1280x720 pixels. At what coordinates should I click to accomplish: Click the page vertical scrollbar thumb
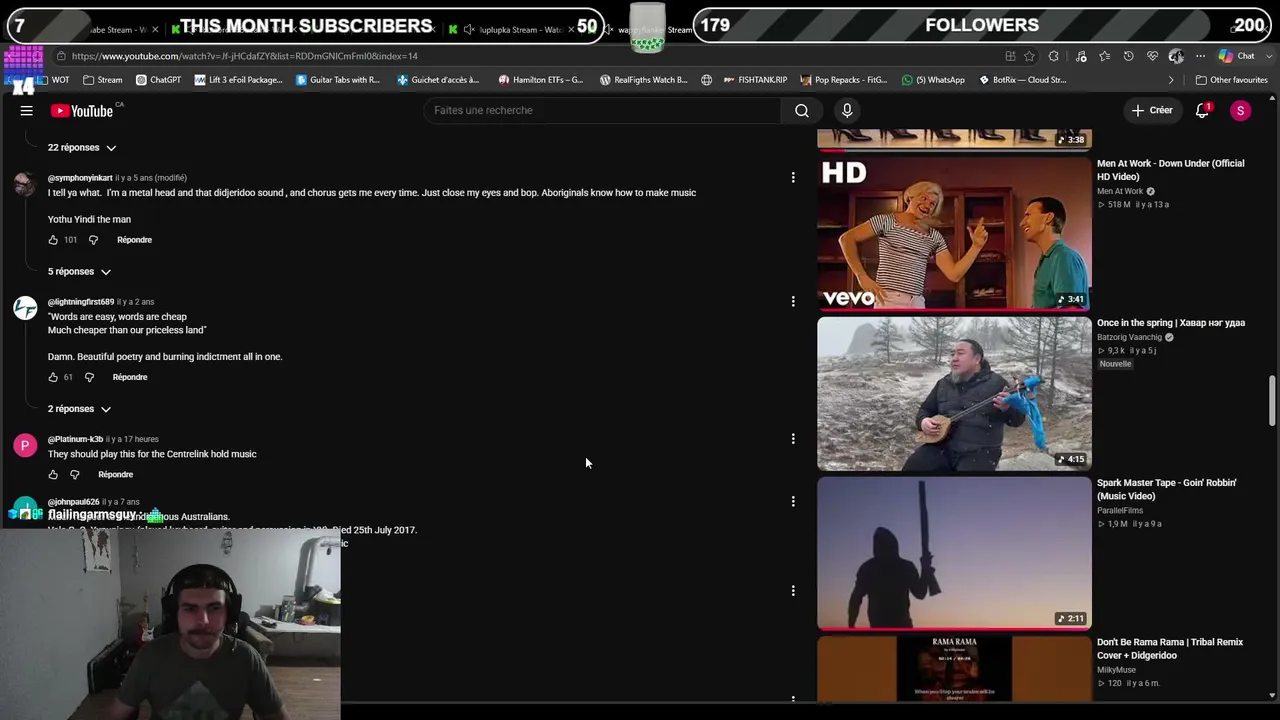pos(1272,401)
